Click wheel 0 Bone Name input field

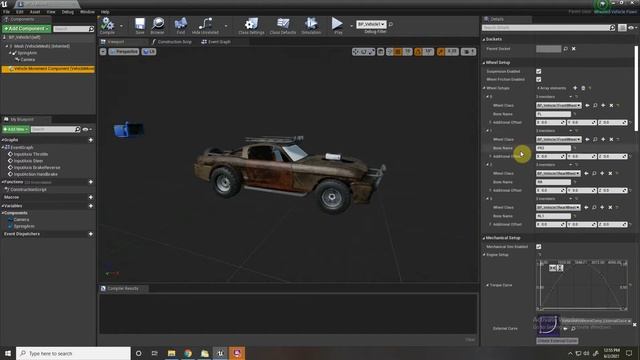(553, 114)
